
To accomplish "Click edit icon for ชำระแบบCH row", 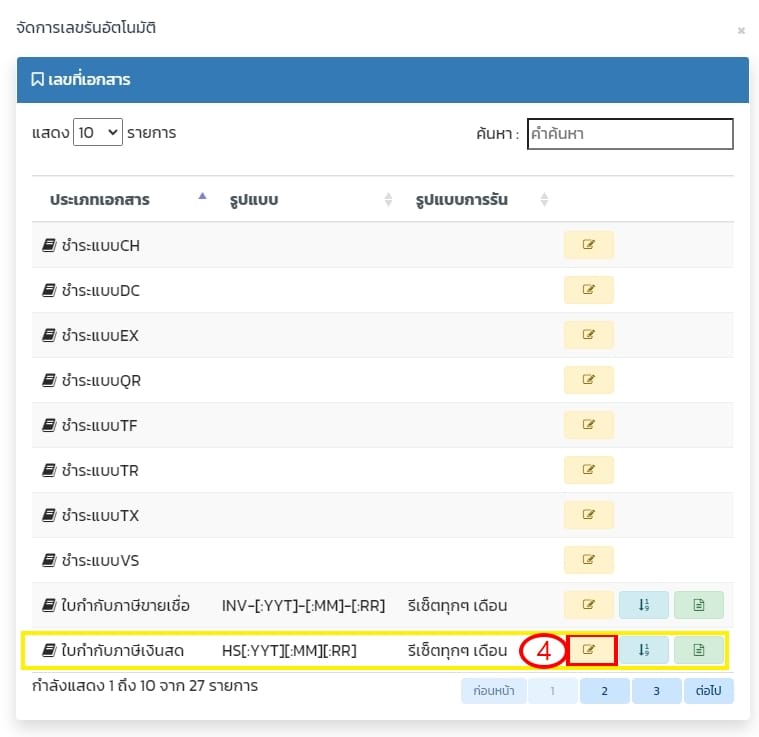I will click(588, 245).
